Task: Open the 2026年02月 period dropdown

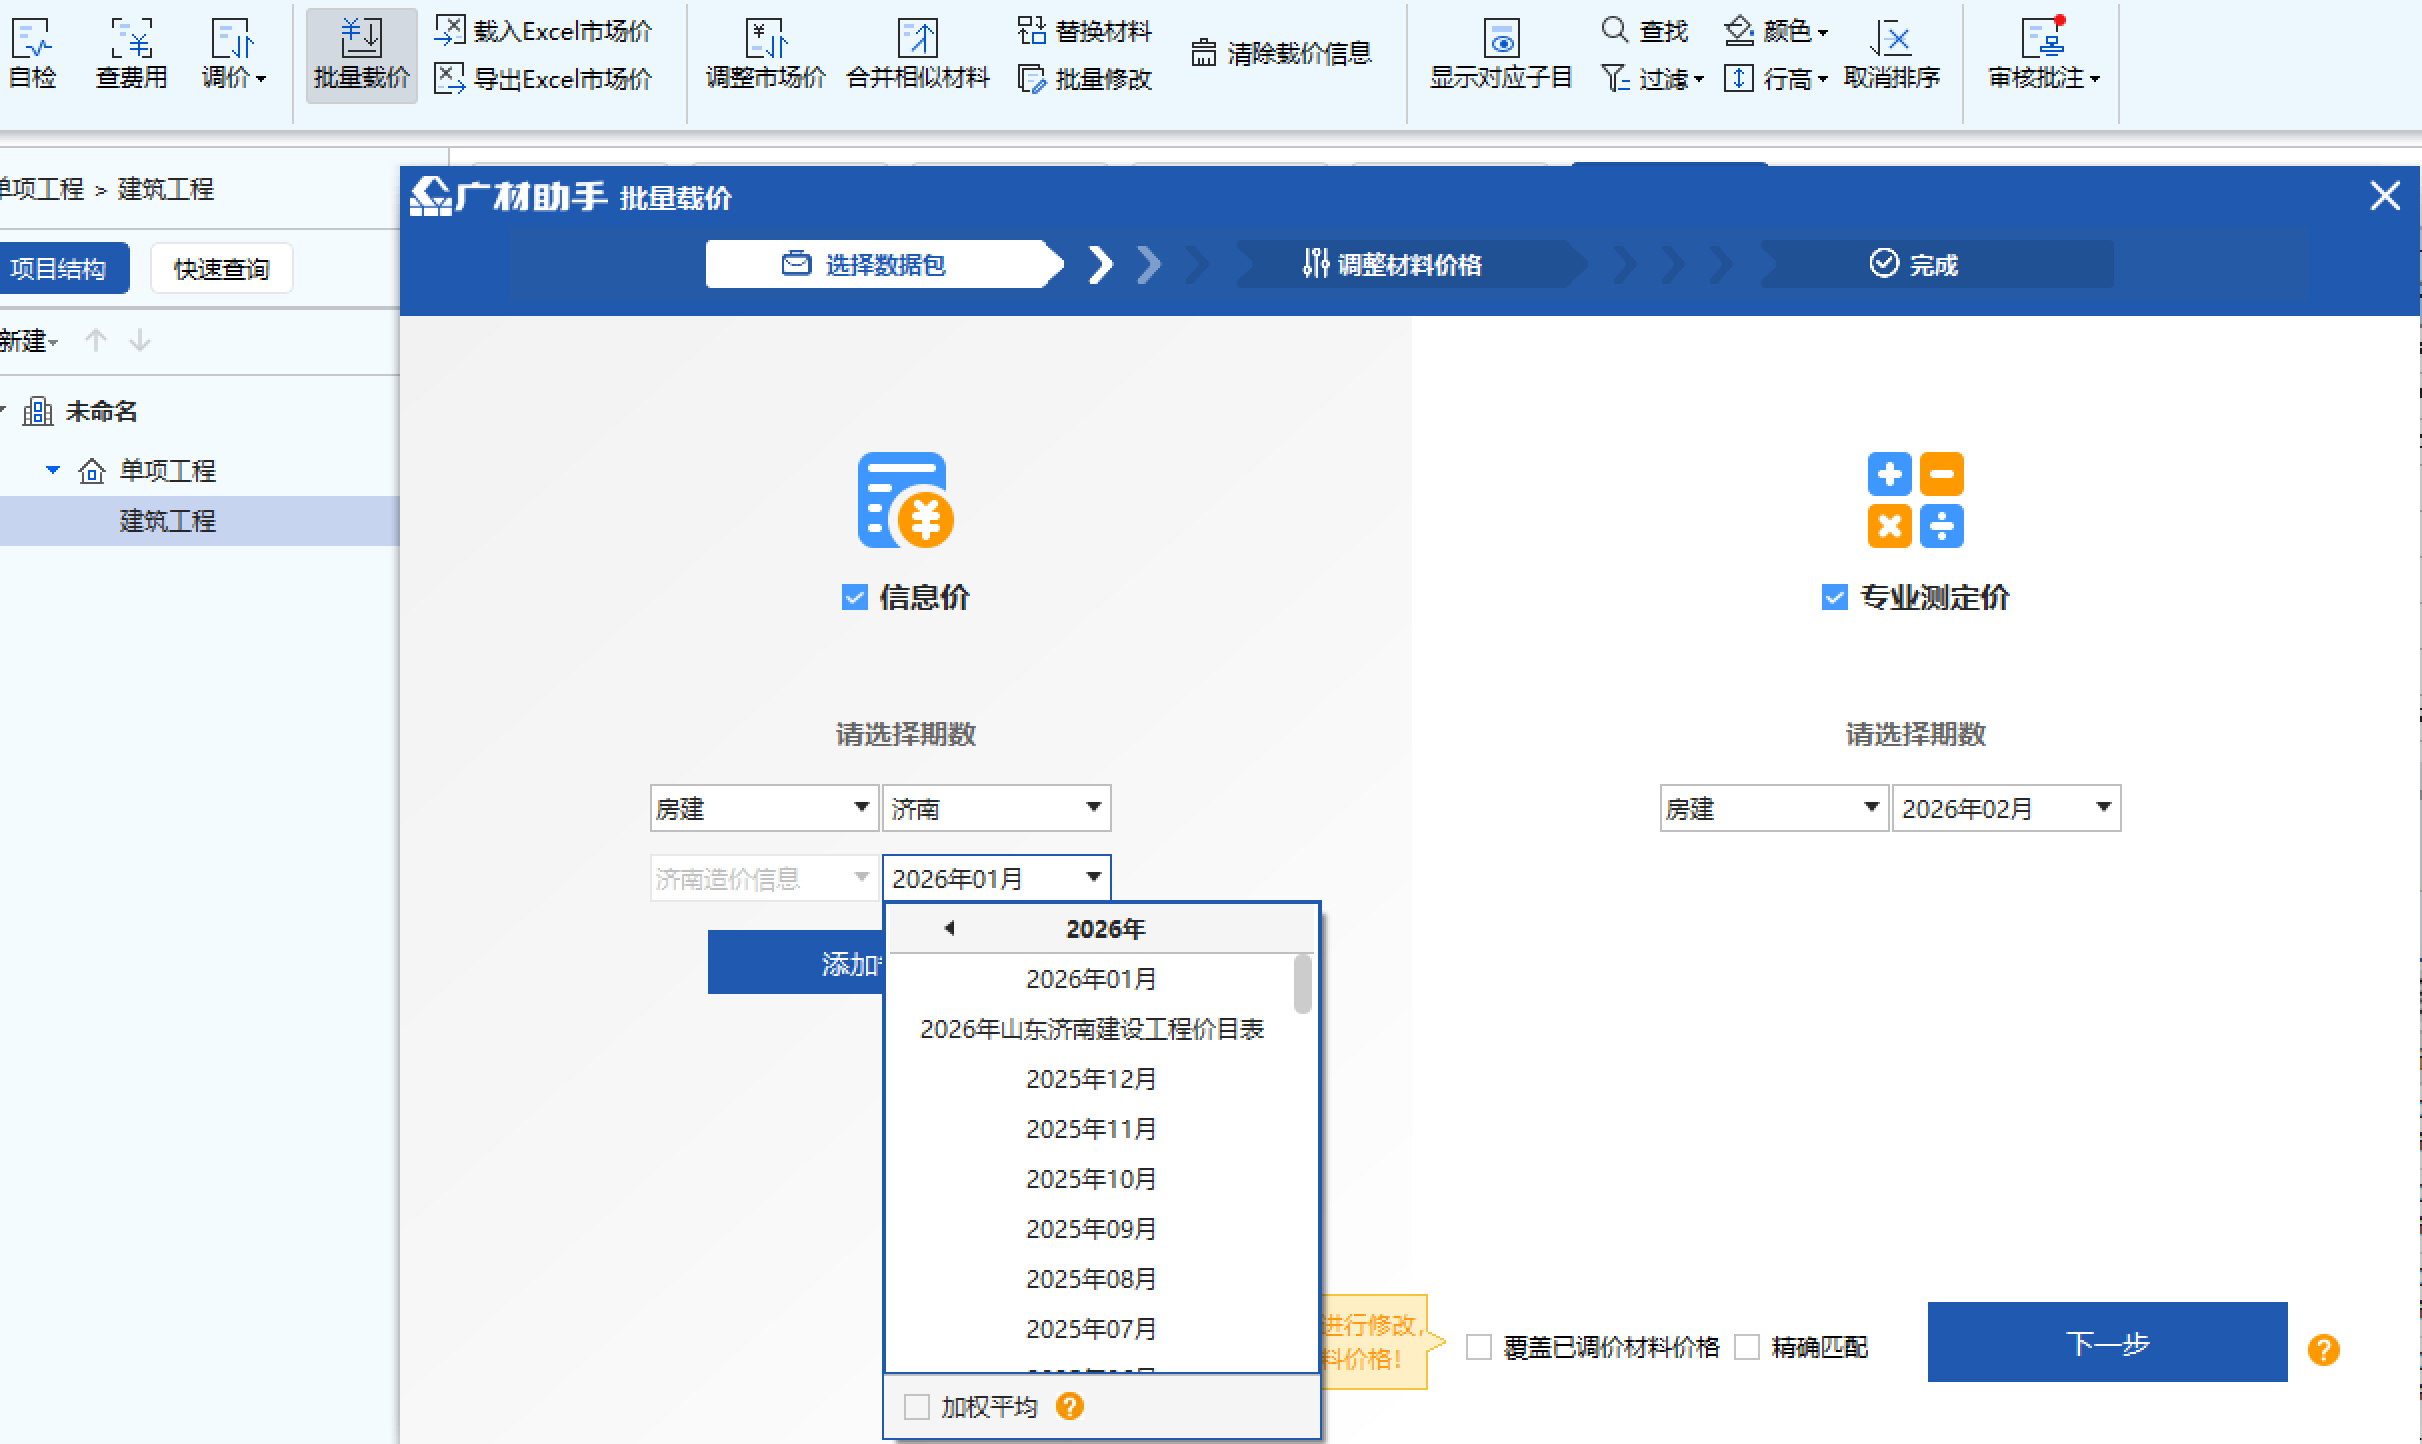Action: (2006, 808)
